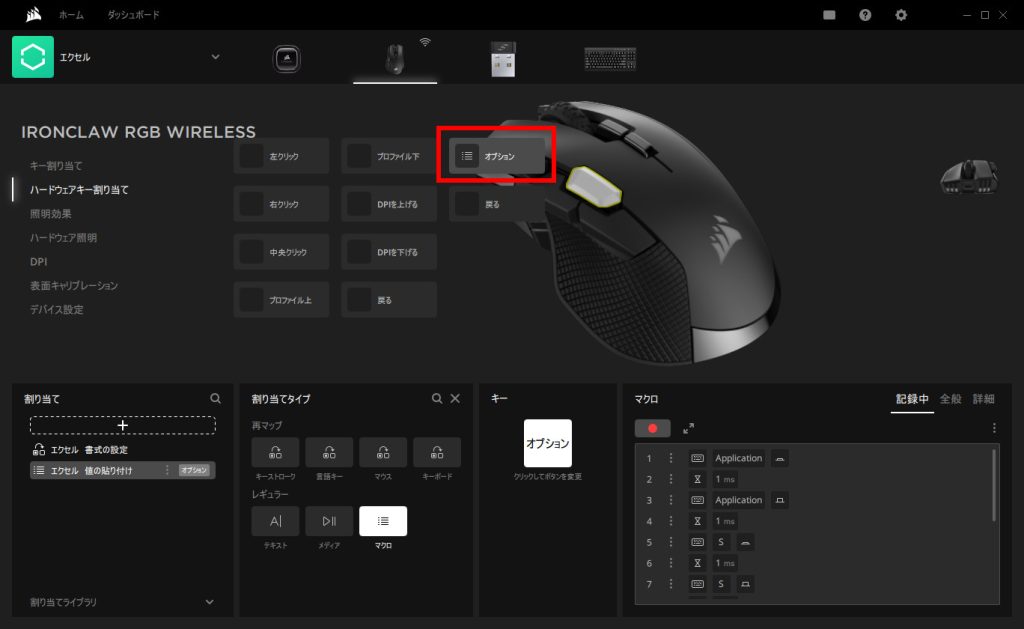The image size is (1024, 629).
Task: Open the three-dot menu for macro step 1
Action: click(671, 459)
